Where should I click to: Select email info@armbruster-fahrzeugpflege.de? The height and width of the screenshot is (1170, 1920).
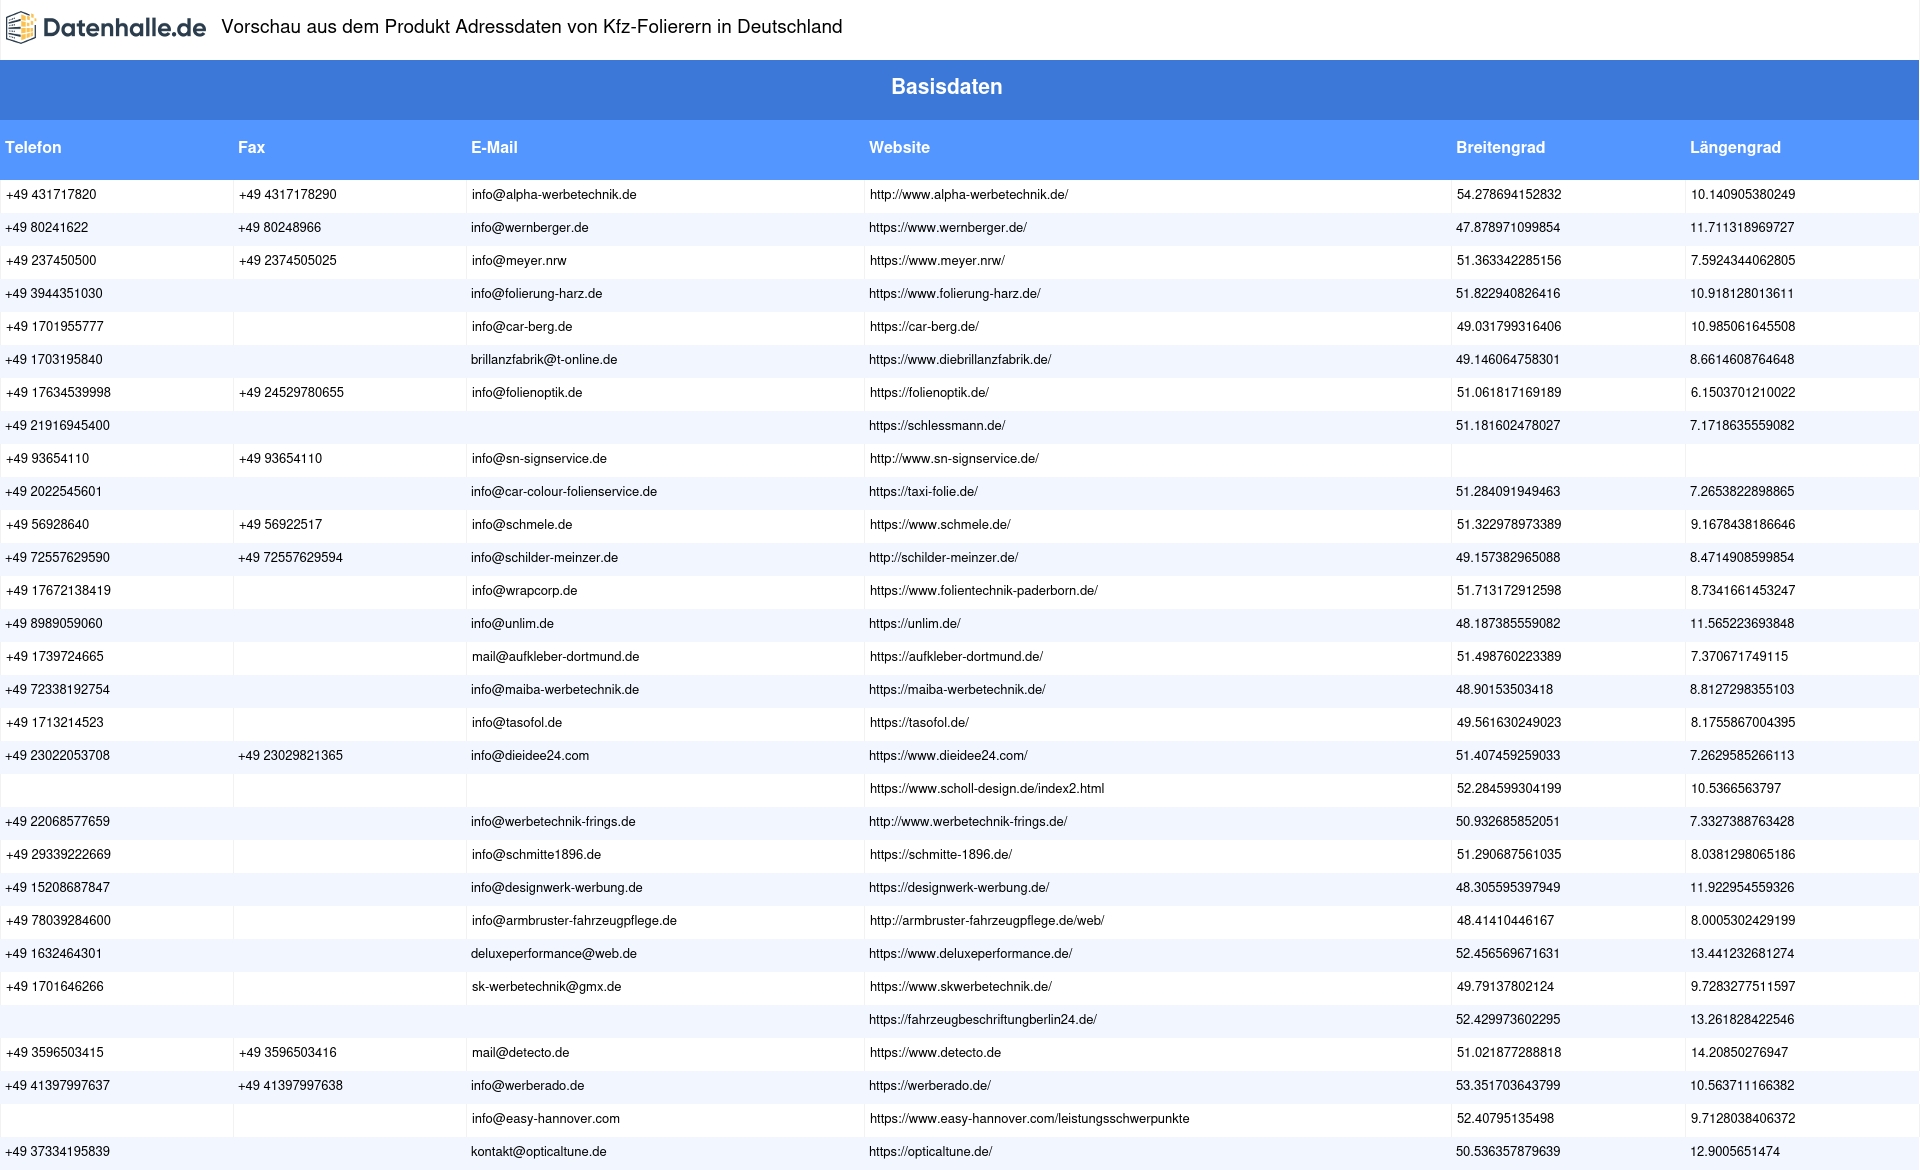point(574,921)
